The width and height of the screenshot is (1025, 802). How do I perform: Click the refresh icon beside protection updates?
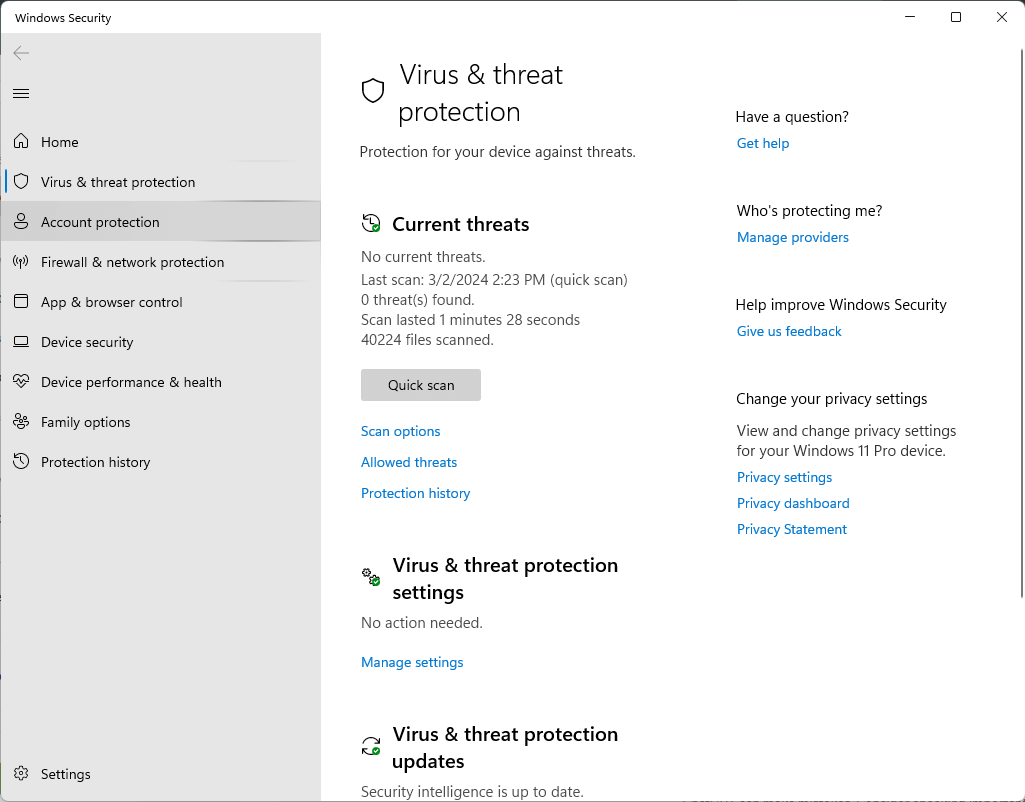coord(371,746)
